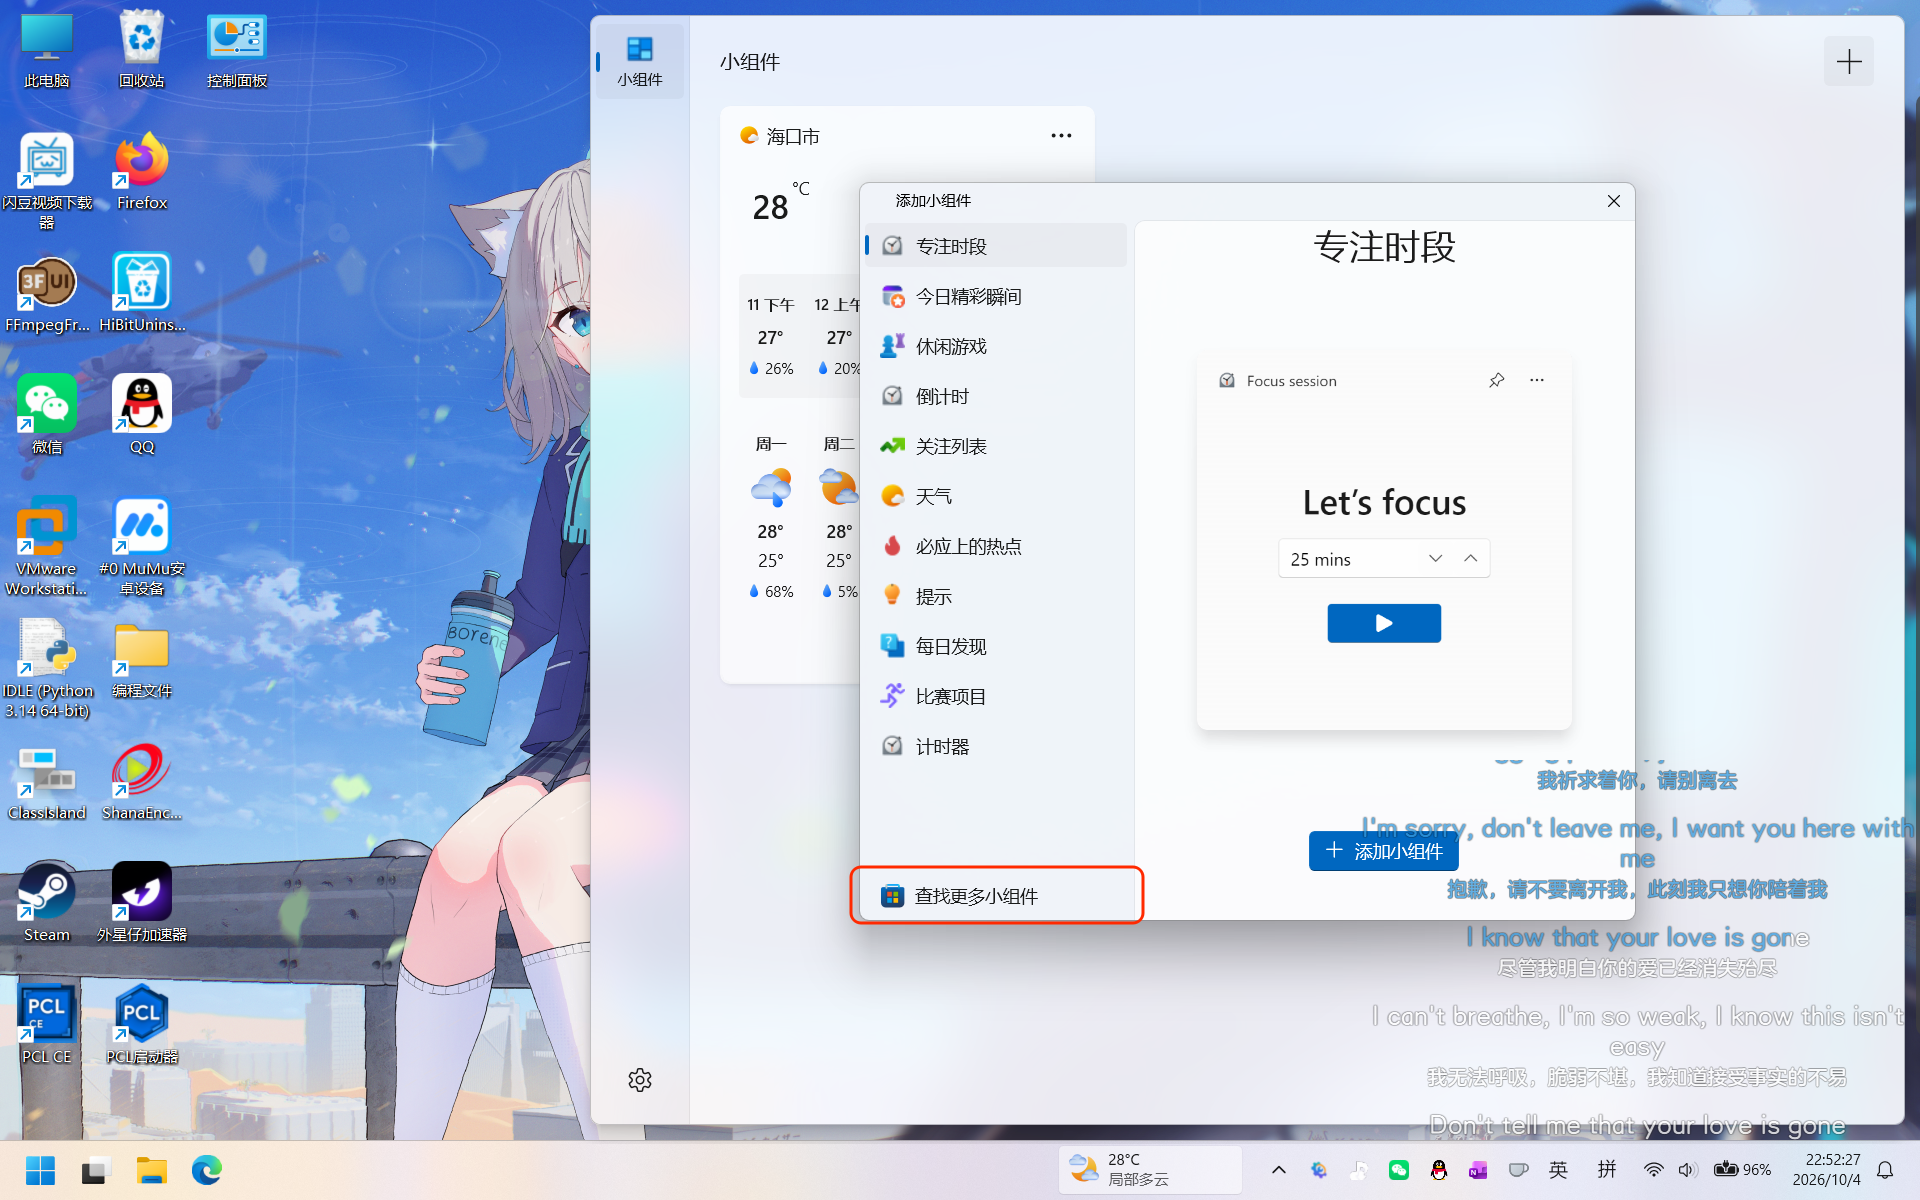Increase focus minutes with up chevron
1920x1200 pixels.
tap(1471, 558)
